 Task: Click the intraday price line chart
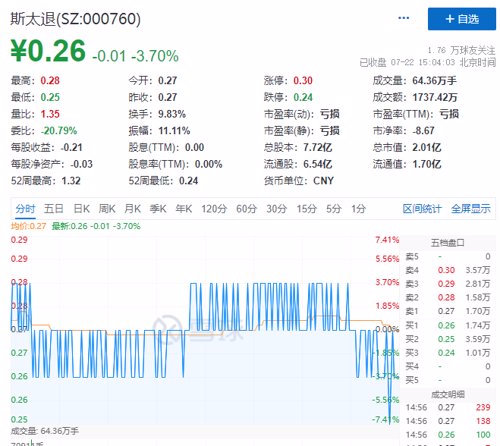click(205, 330)
